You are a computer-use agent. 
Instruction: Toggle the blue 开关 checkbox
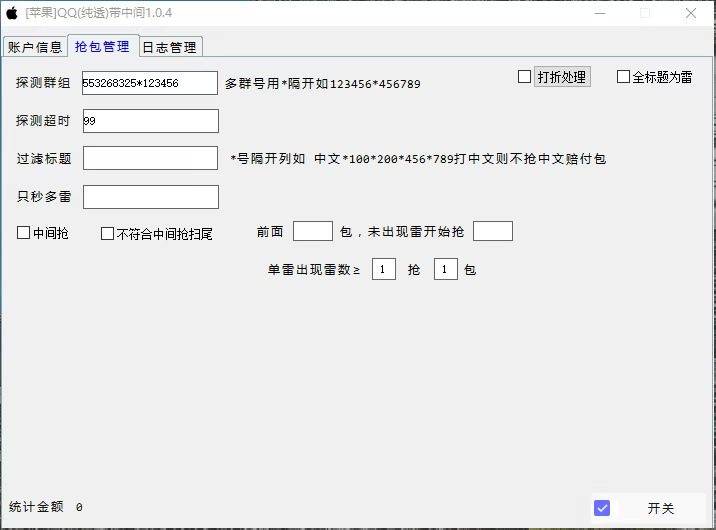(602, 508)
